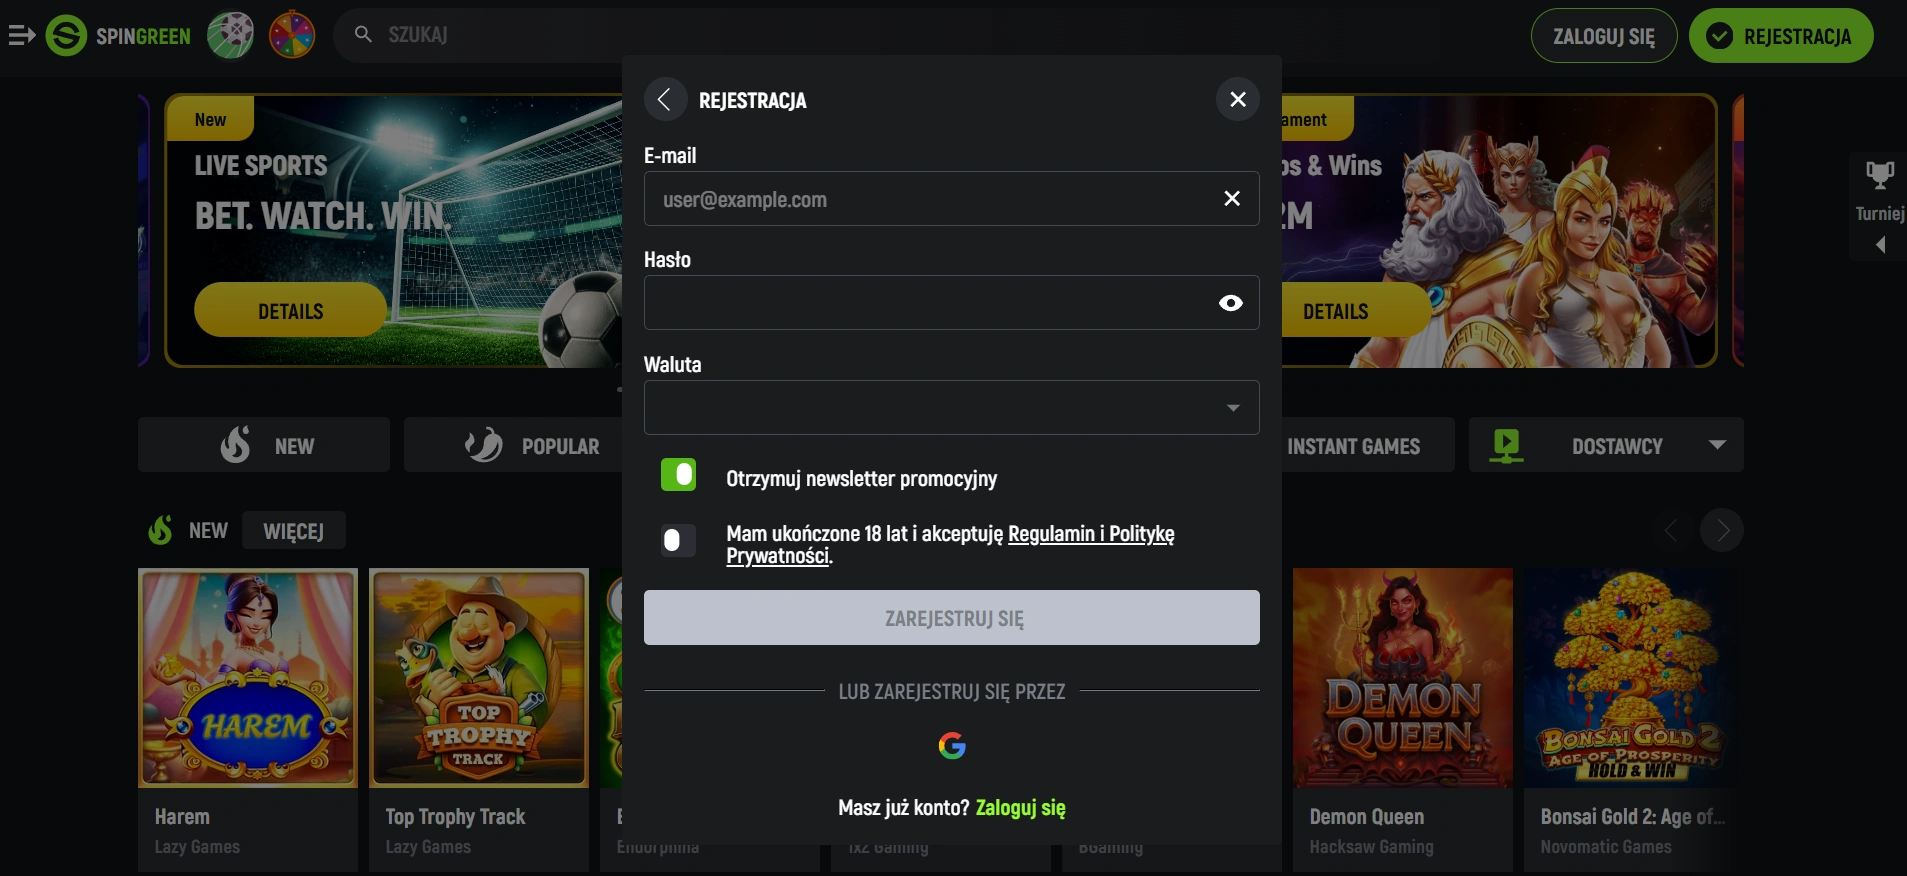Collapse the Turniej side panel arrow

pyautogui.click(x=1881, y=245)
